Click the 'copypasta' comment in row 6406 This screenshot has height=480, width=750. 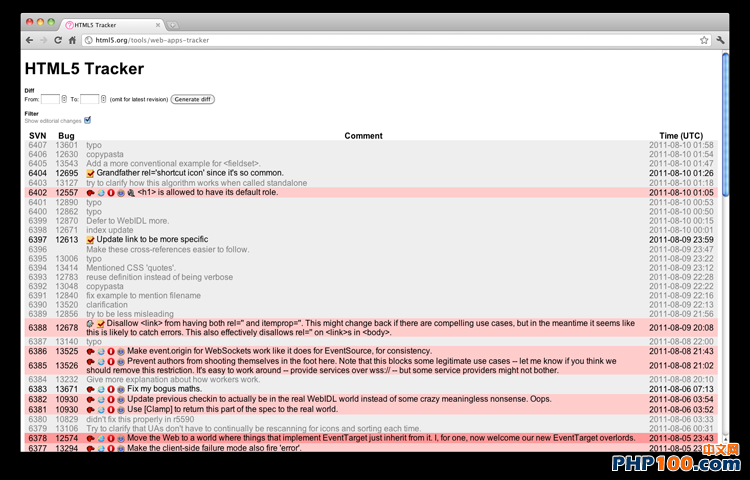tap(105, 154)
